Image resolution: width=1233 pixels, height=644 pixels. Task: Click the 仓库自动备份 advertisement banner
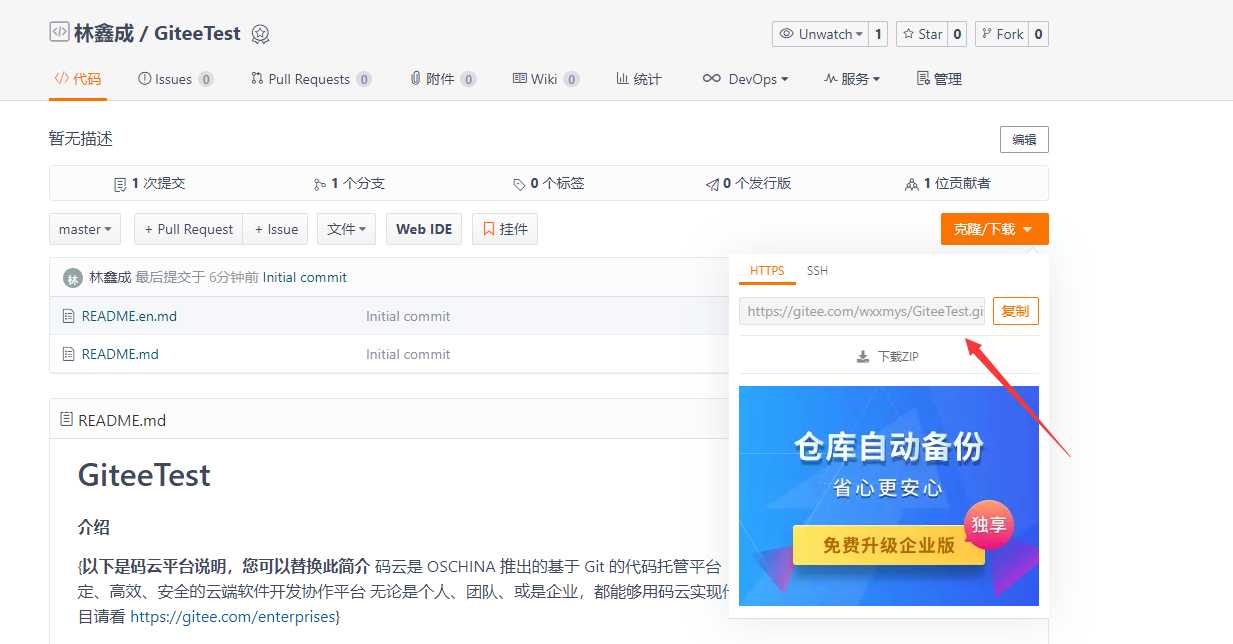pos(889,495)
